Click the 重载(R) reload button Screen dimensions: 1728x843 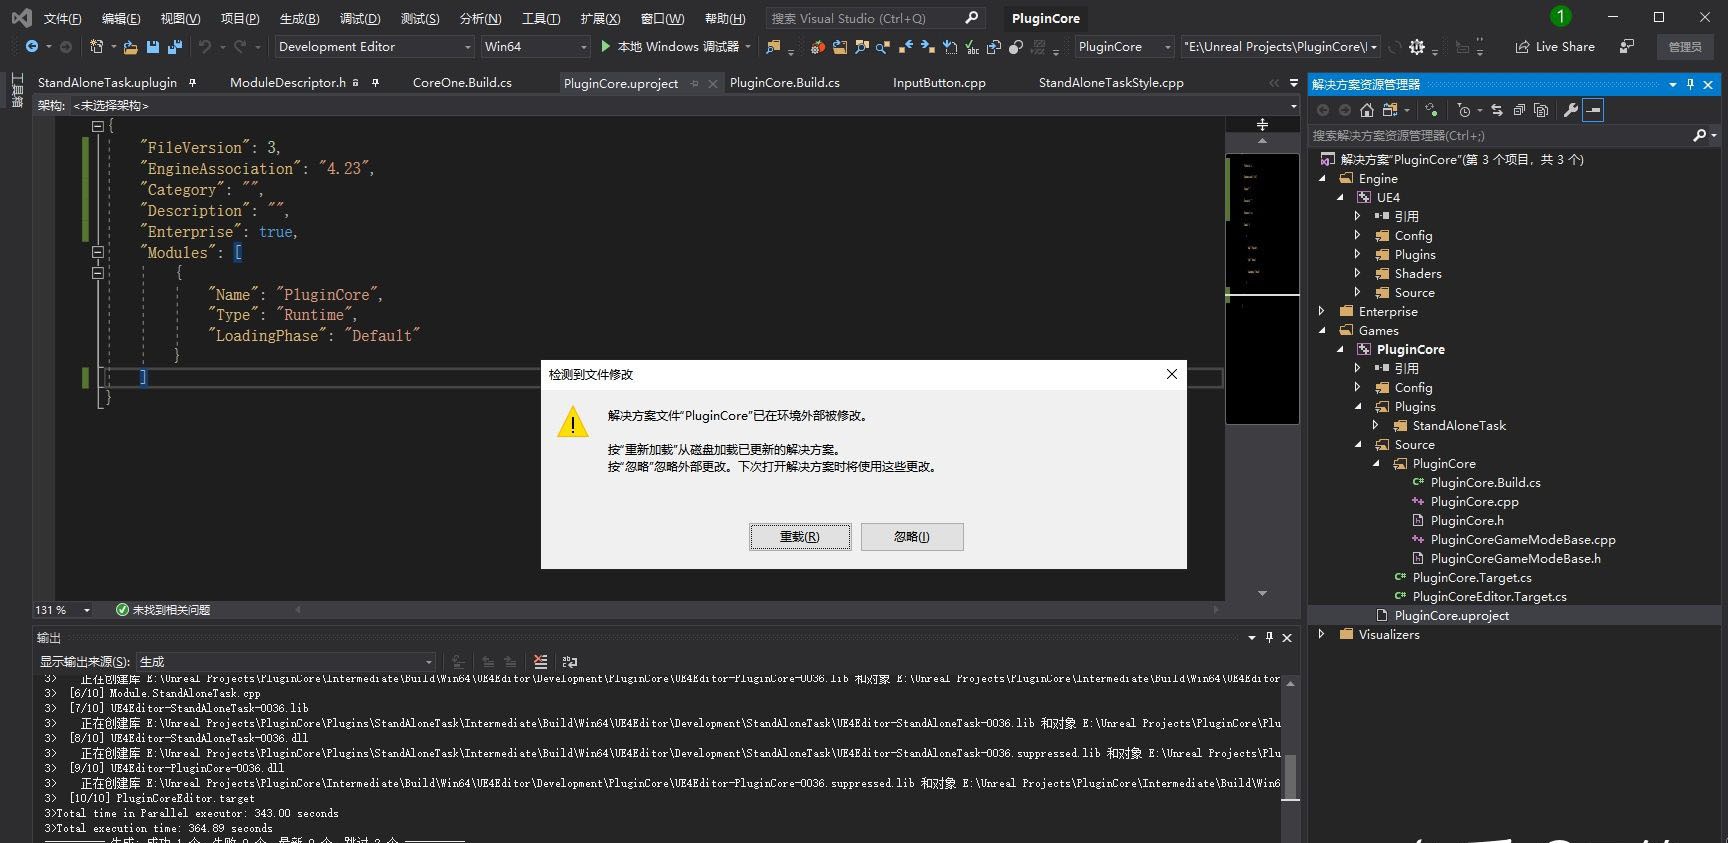coord(800,537)
